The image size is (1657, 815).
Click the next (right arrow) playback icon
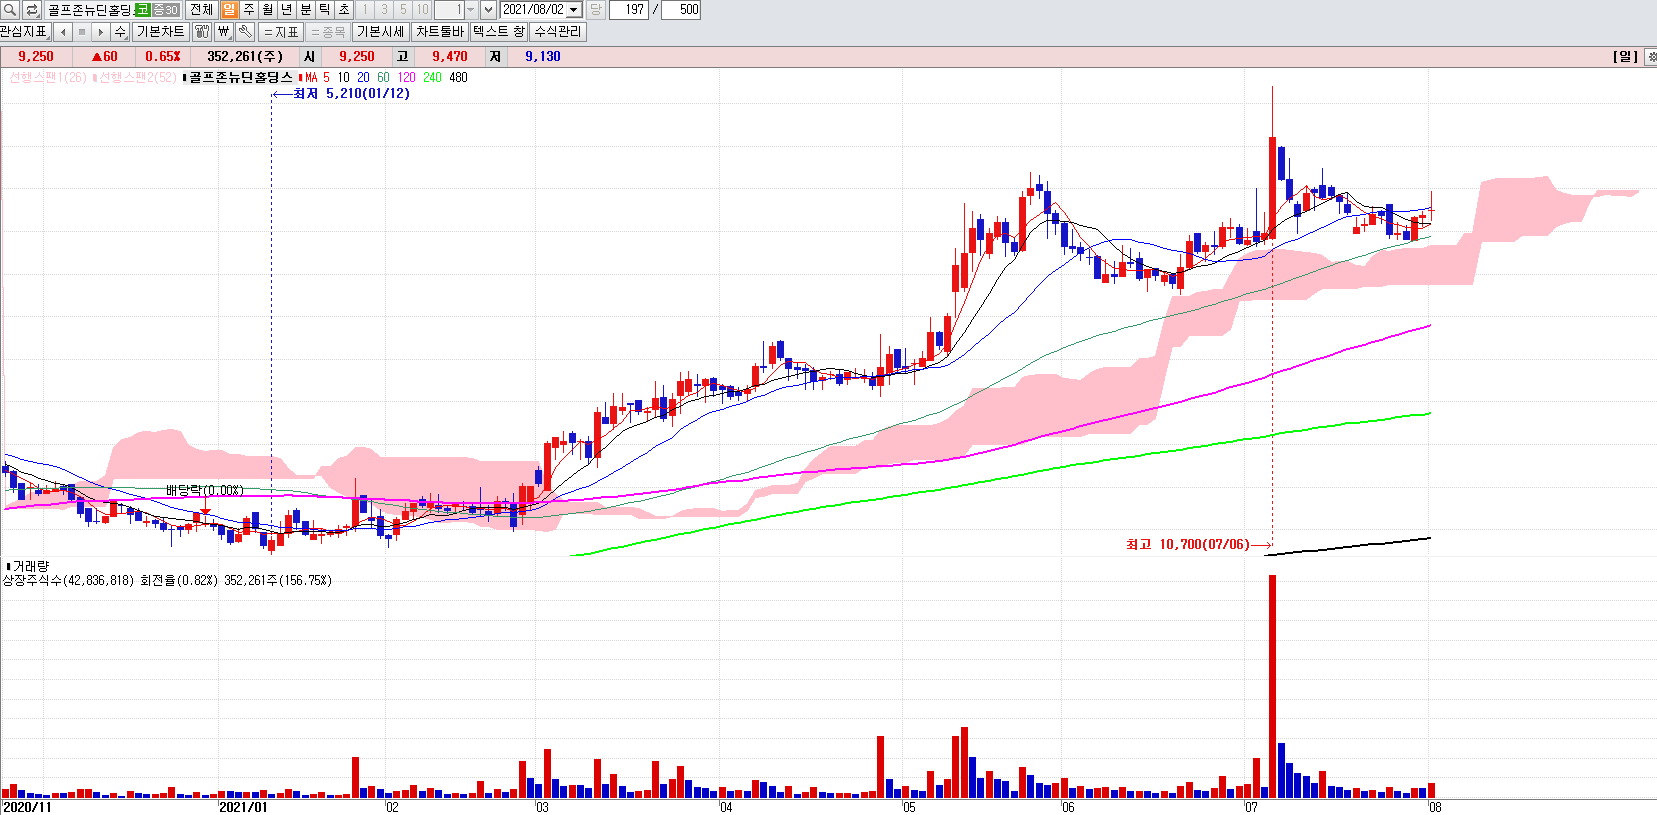click(x=101, y=32)
